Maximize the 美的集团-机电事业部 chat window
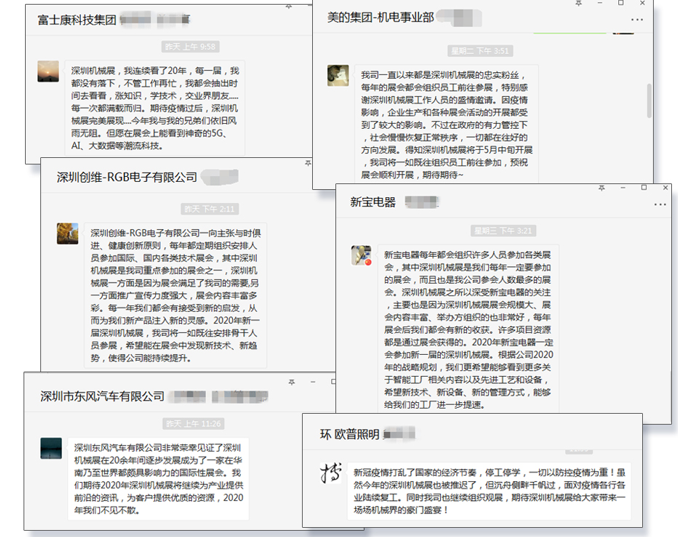Image resolution: width=678 pixels, height=537 pixels. (x=620, y=3)
